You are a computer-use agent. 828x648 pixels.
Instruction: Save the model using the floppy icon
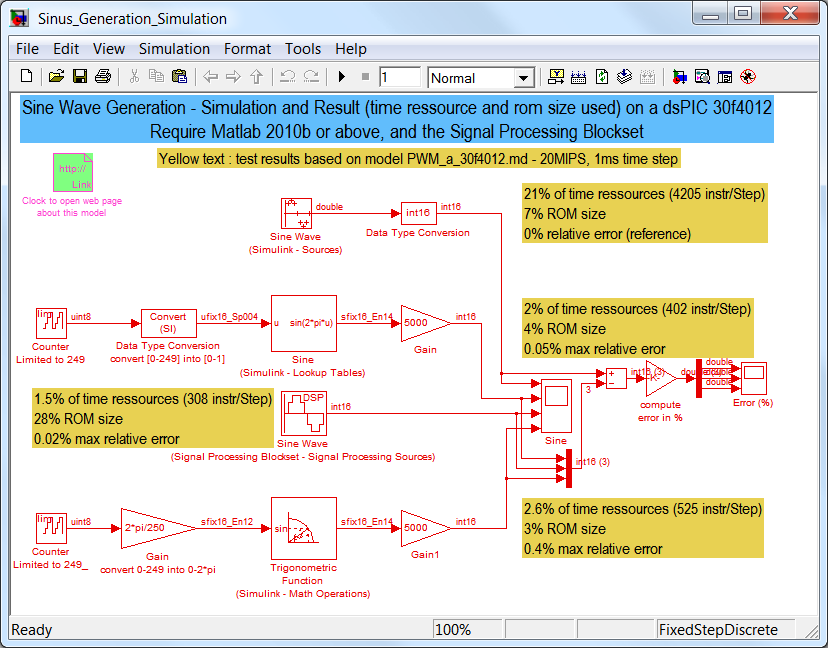tap(80, 77)
